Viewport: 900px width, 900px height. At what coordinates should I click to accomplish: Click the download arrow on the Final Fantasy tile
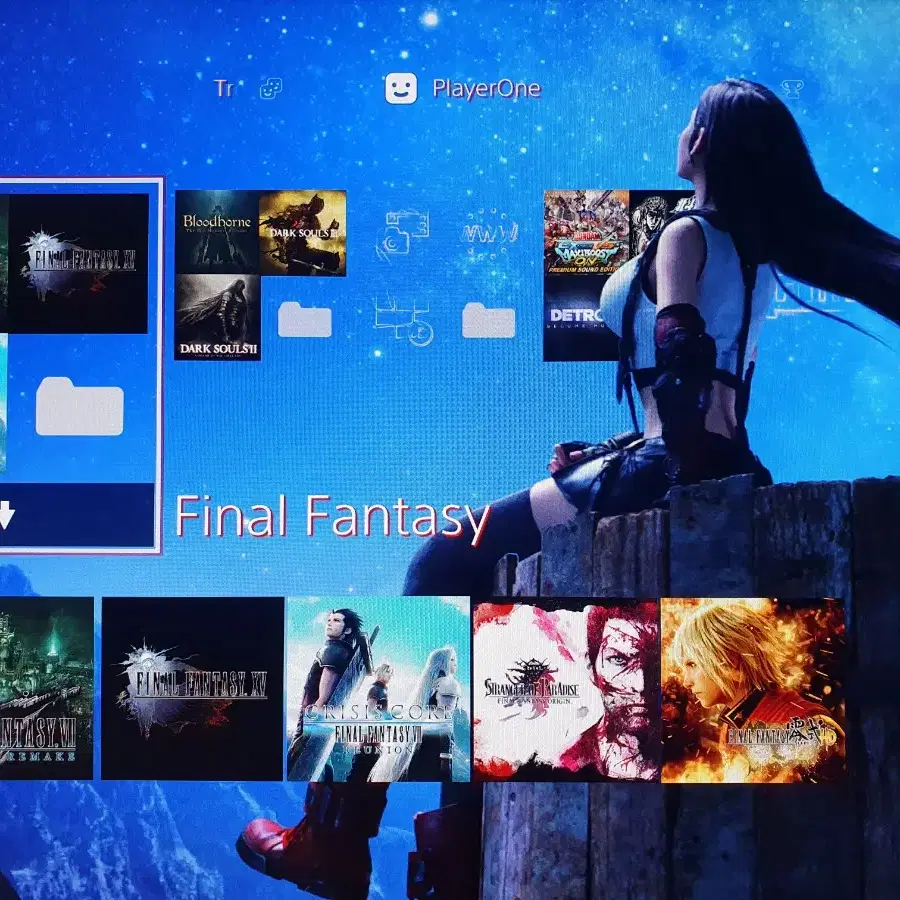click(x=6, y=514)
